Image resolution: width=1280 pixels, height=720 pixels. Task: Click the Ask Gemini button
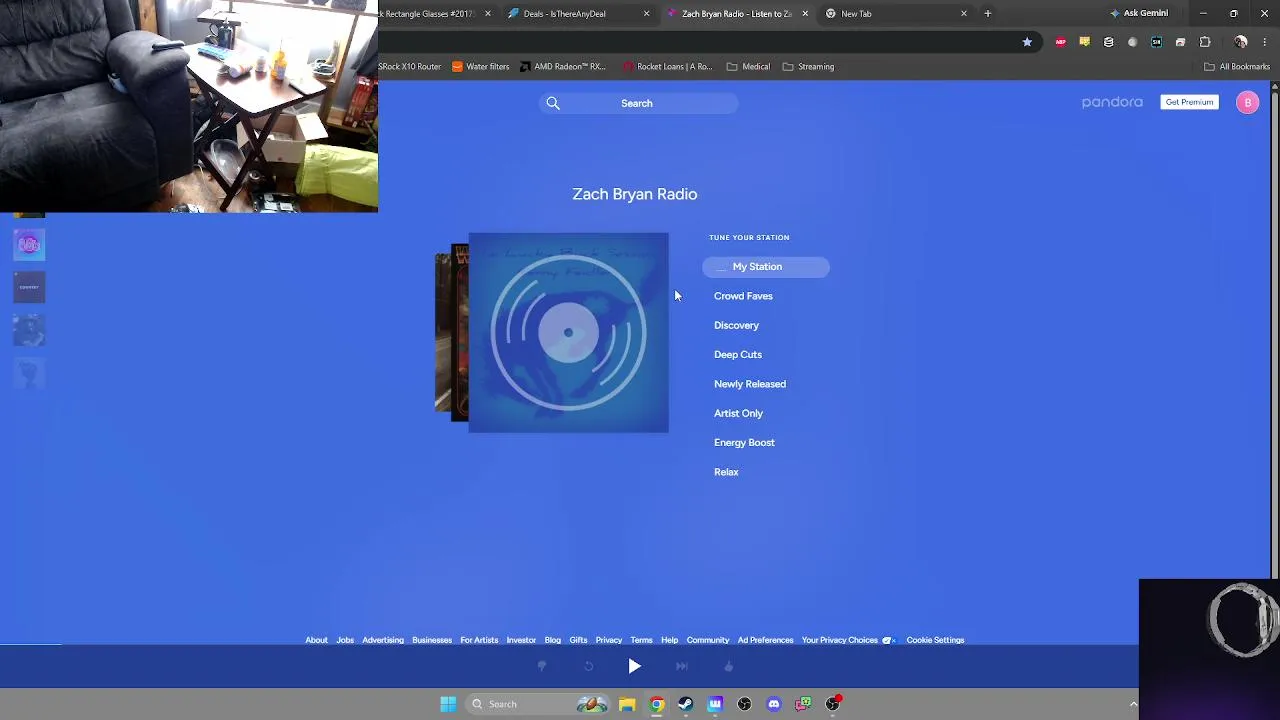click(1139, 14)
